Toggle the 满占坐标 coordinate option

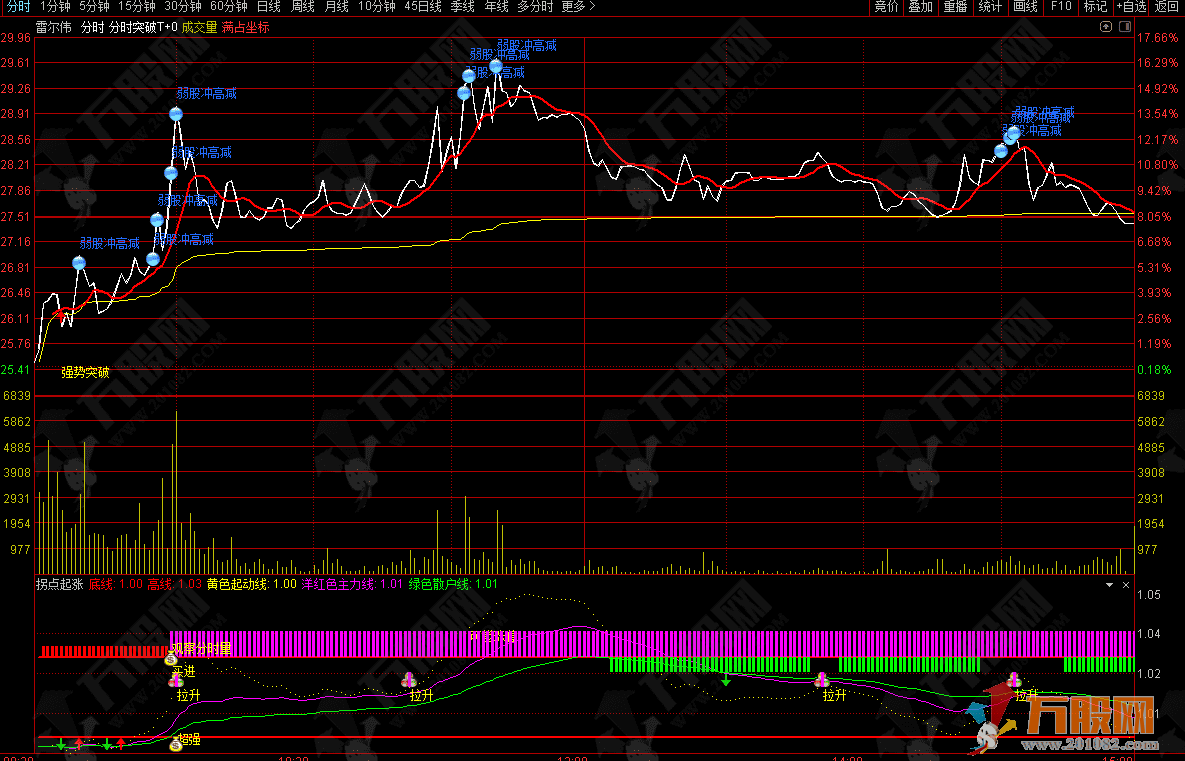[246, 27]
